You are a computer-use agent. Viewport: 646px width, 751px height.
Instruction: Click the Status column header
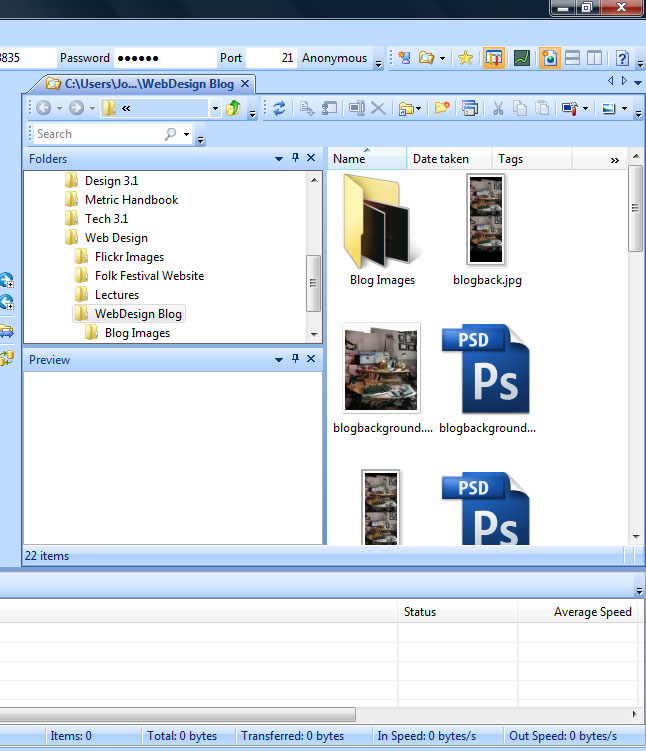[x=457, y=612]
